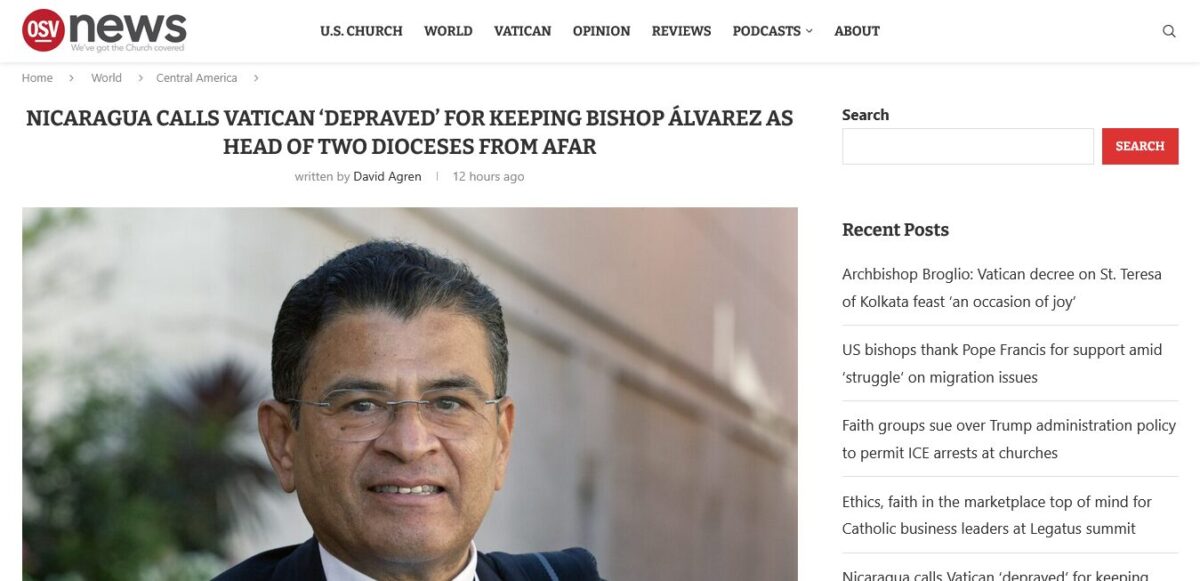
Task: Focus the sidebar search input field
Action: pyautogui.click(x=967, y=146)
